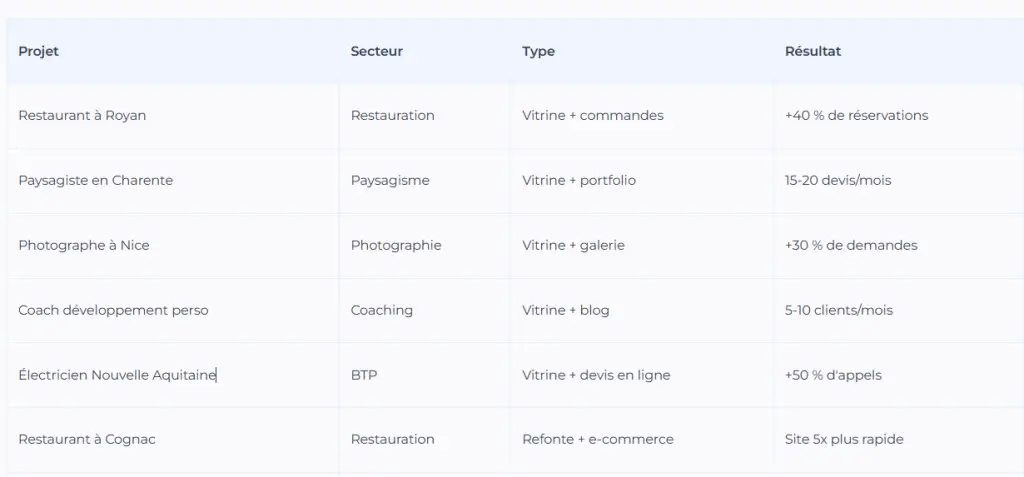This screenshot has width=1024, height=477.
Task: Click the Vitrine + commandes cell
Action: click(x=592, y=115)
